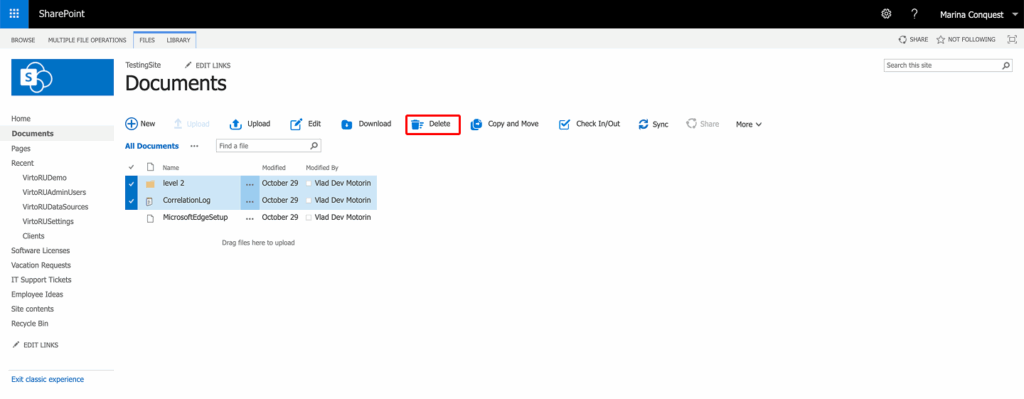Click the site search magnifier icon

[x=1006, y=65]
